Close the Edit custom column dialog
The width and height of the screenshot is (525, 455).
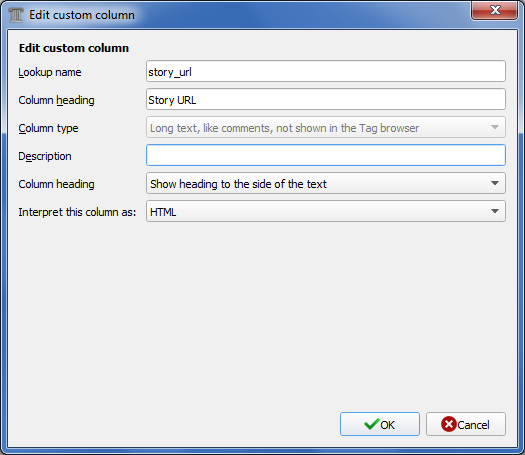495,10
